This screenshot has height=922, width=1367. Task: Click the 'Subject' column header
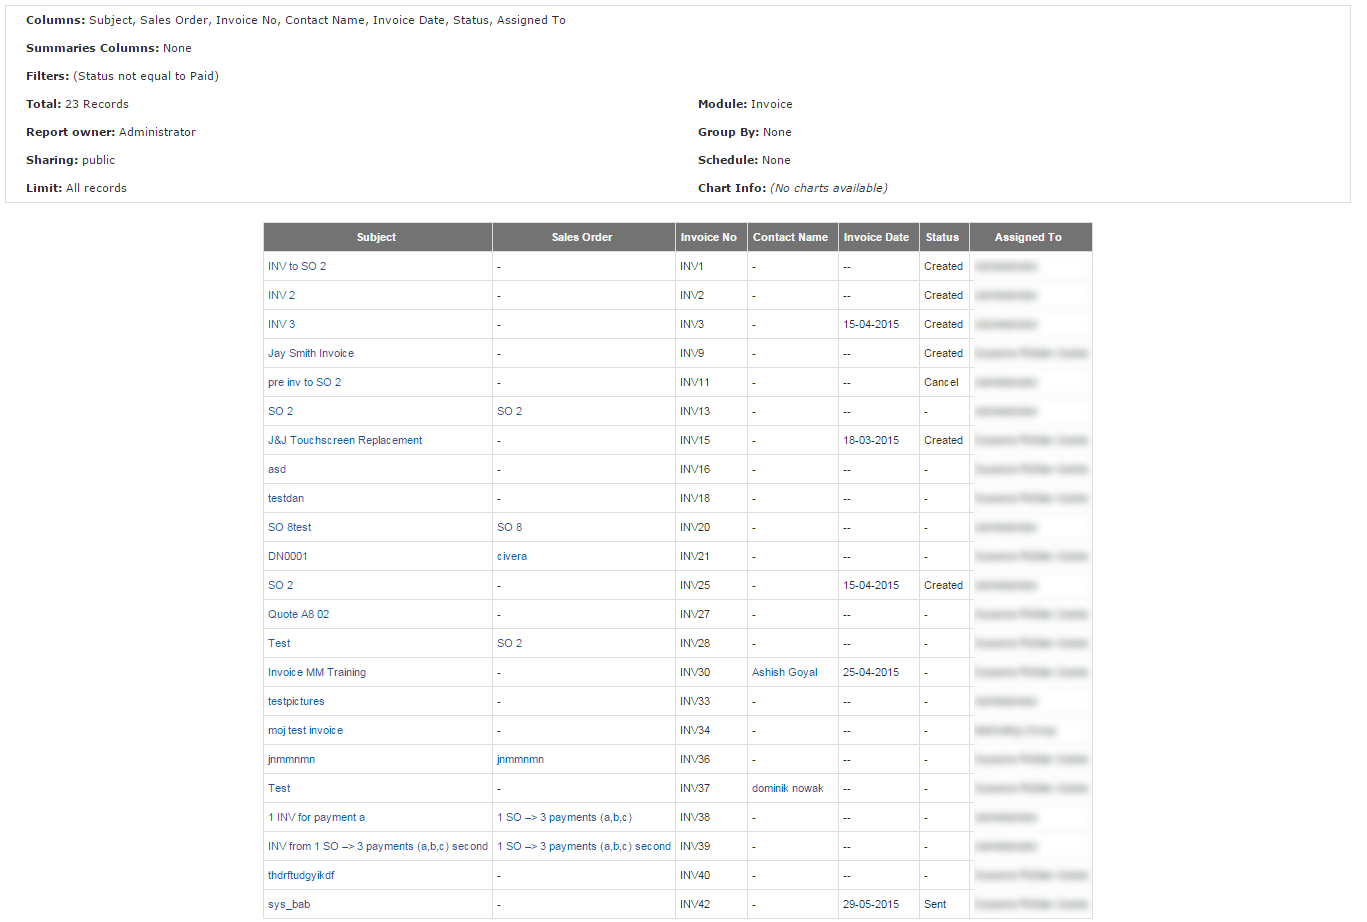(x=376, y=237)
